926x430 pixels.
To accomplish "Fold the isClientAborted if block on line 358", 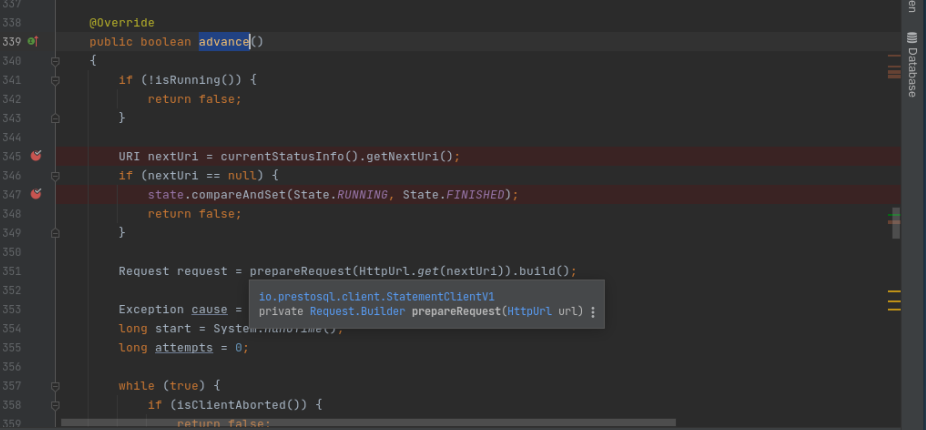I will coord(55,405).
